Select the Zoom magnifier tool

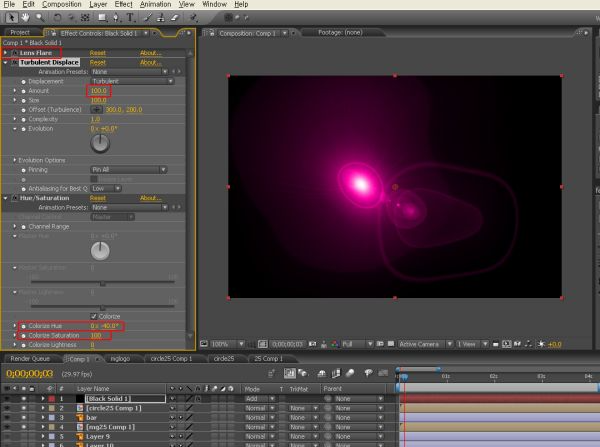(x=40, y=18)
